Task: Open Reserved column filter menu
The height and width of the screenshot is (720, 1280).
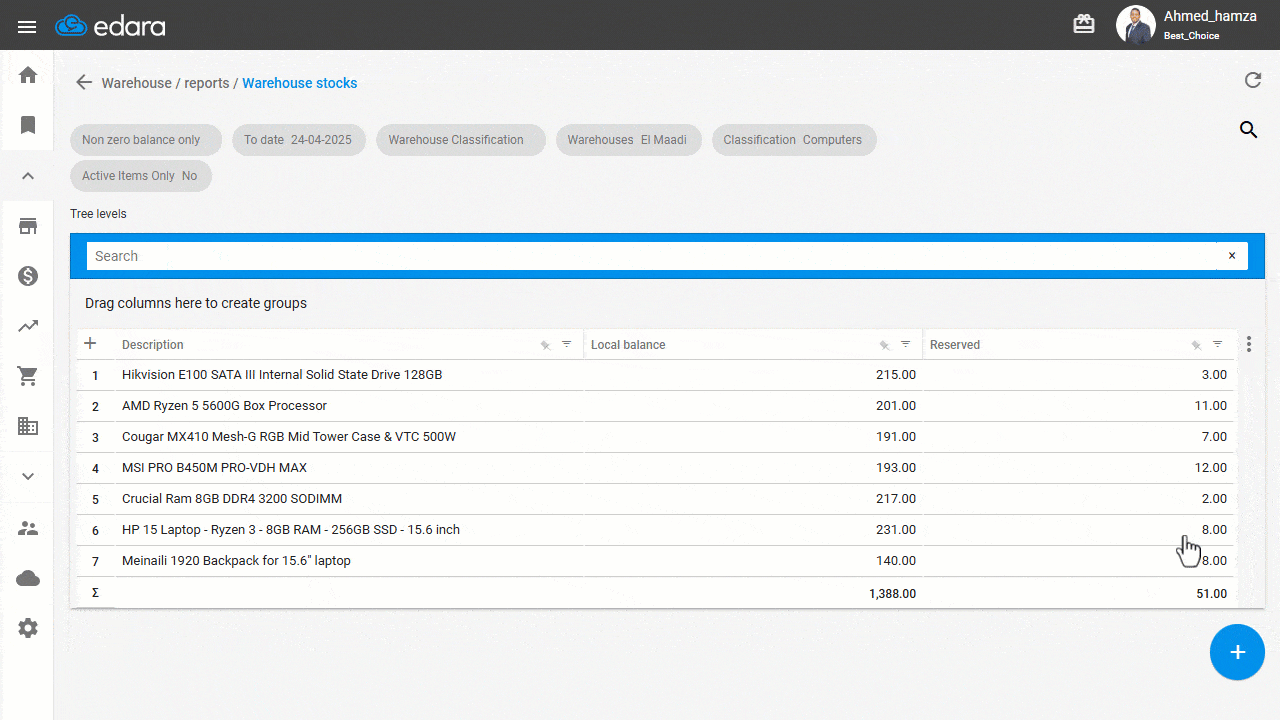Action: pos(1217,344)
